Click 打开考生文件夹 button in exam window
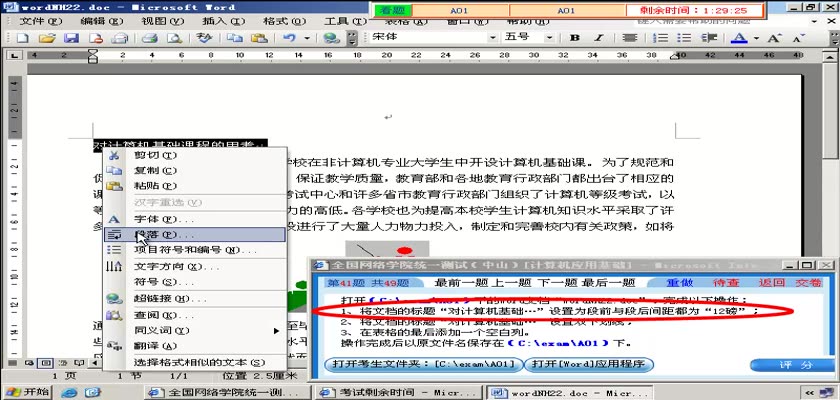The image size is (840, 400). tap(423, 365)
